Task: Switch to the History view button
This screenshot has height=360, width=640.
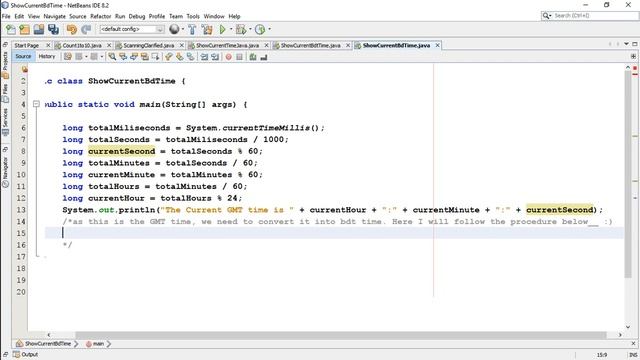Action: tap(47, 56)
